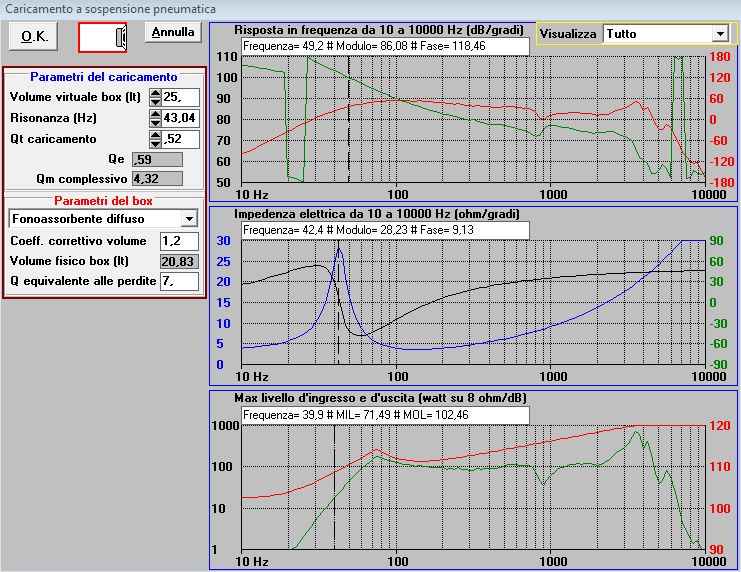
Task: Decrease the Qt caricamento value
Action: (x=155, y=143)
